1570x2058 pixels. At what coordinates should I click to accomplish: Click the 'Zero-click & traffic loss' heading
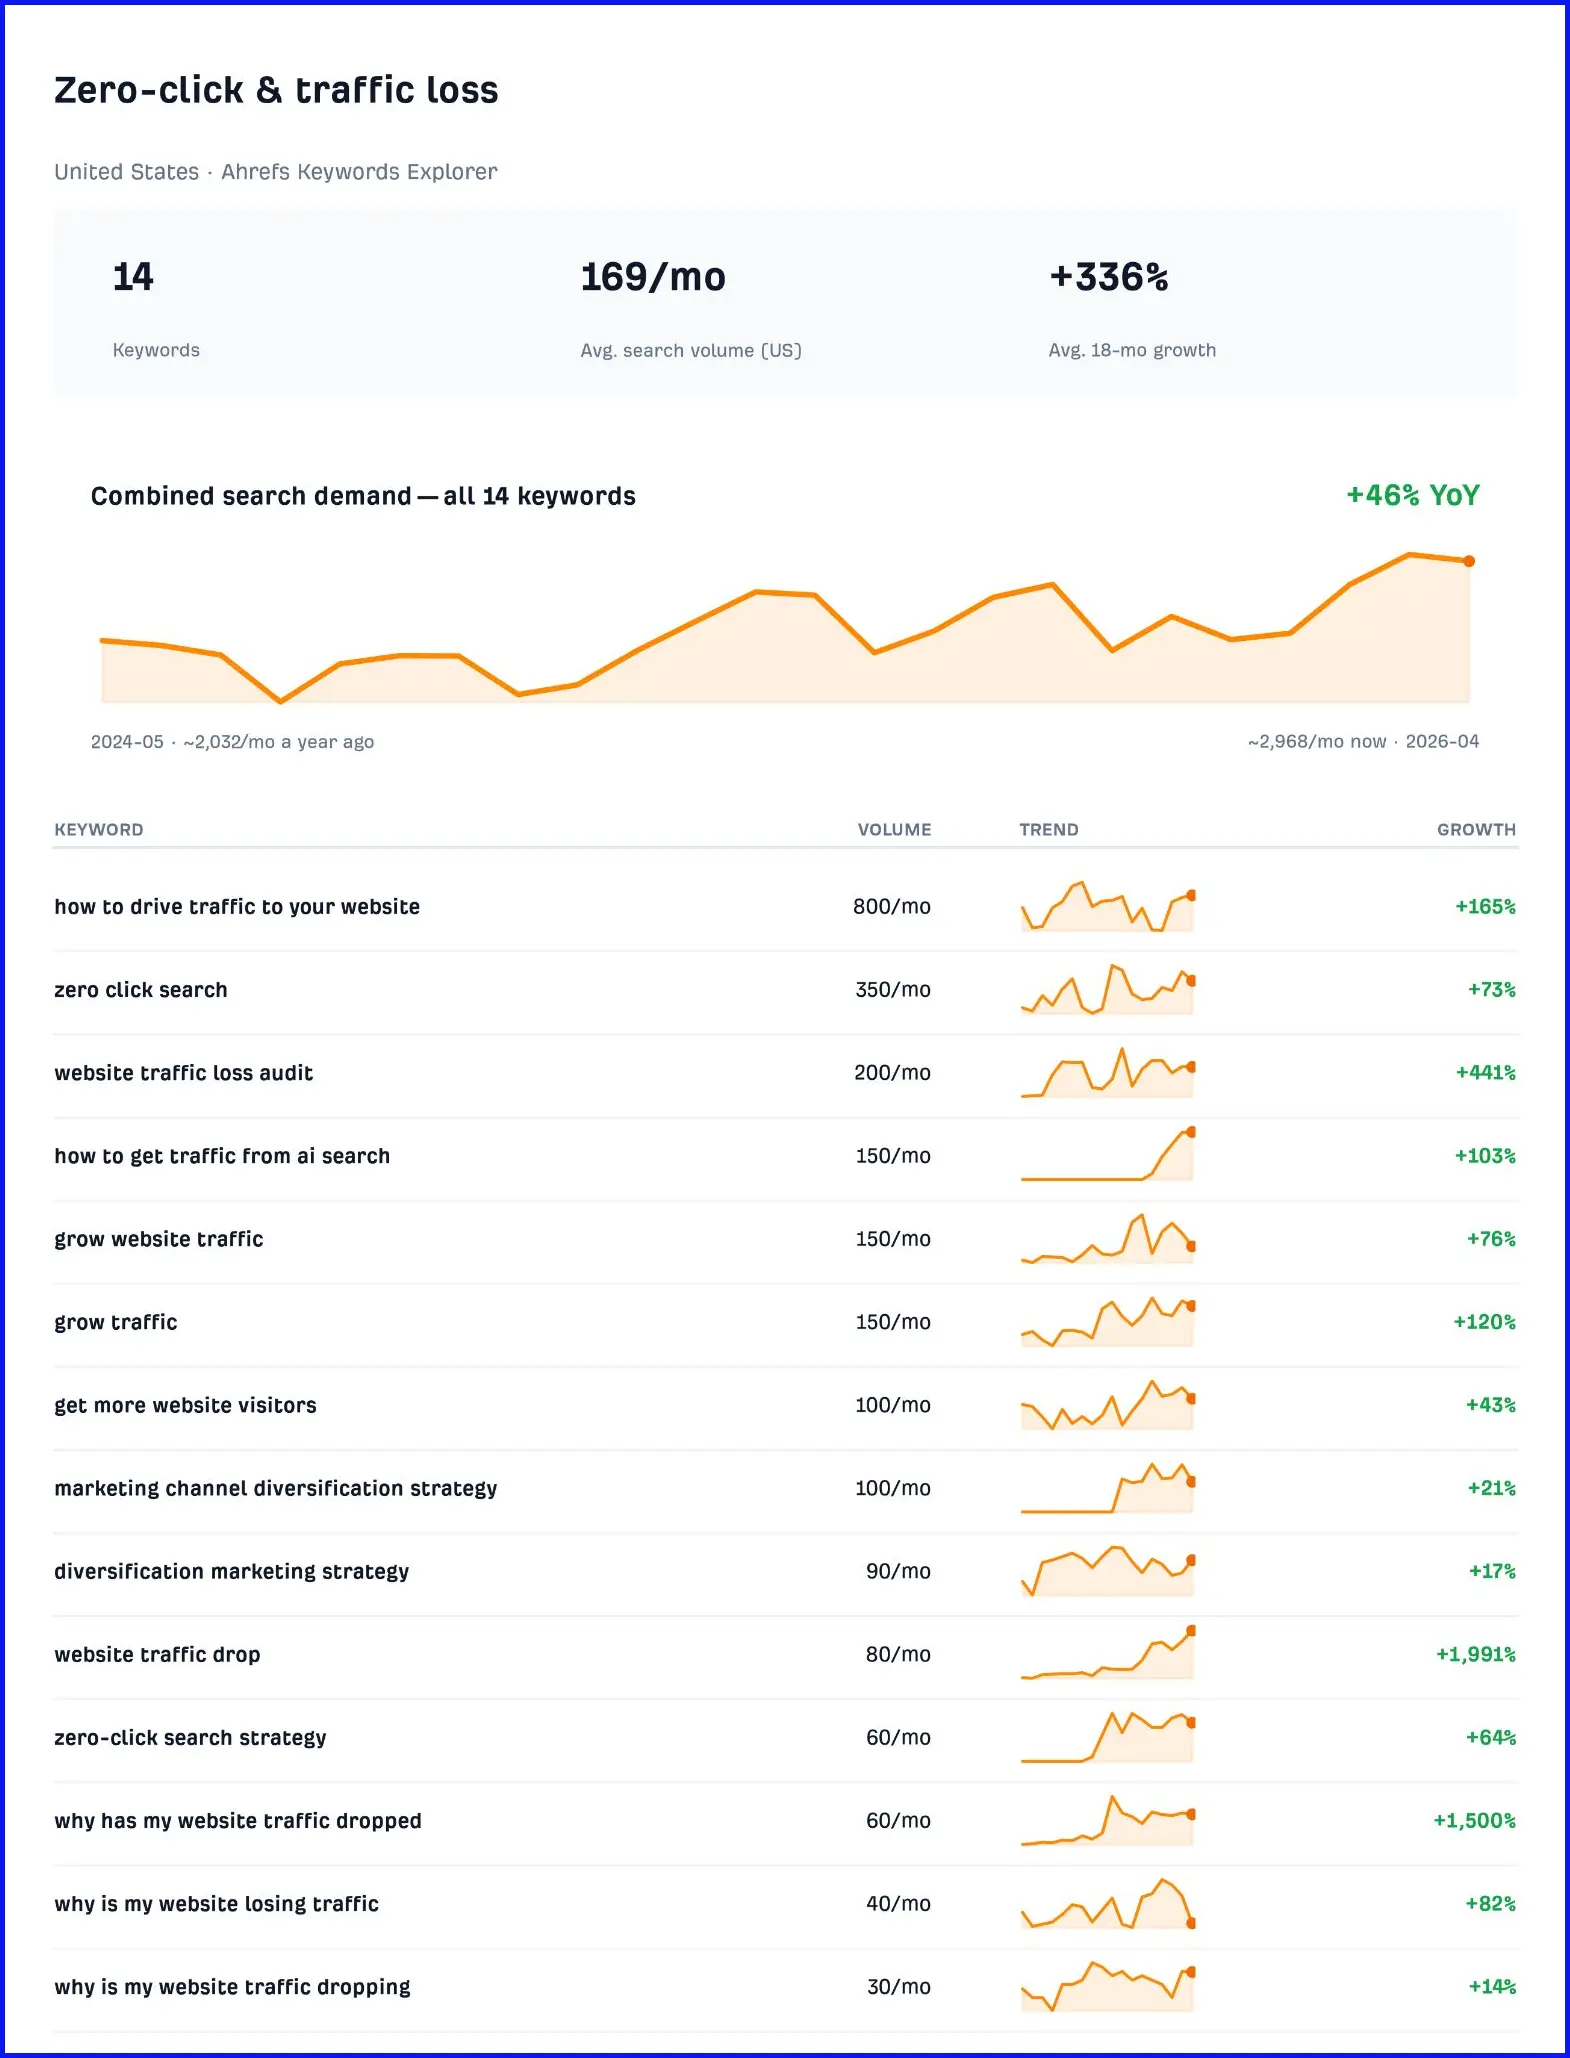coord(276,91)
